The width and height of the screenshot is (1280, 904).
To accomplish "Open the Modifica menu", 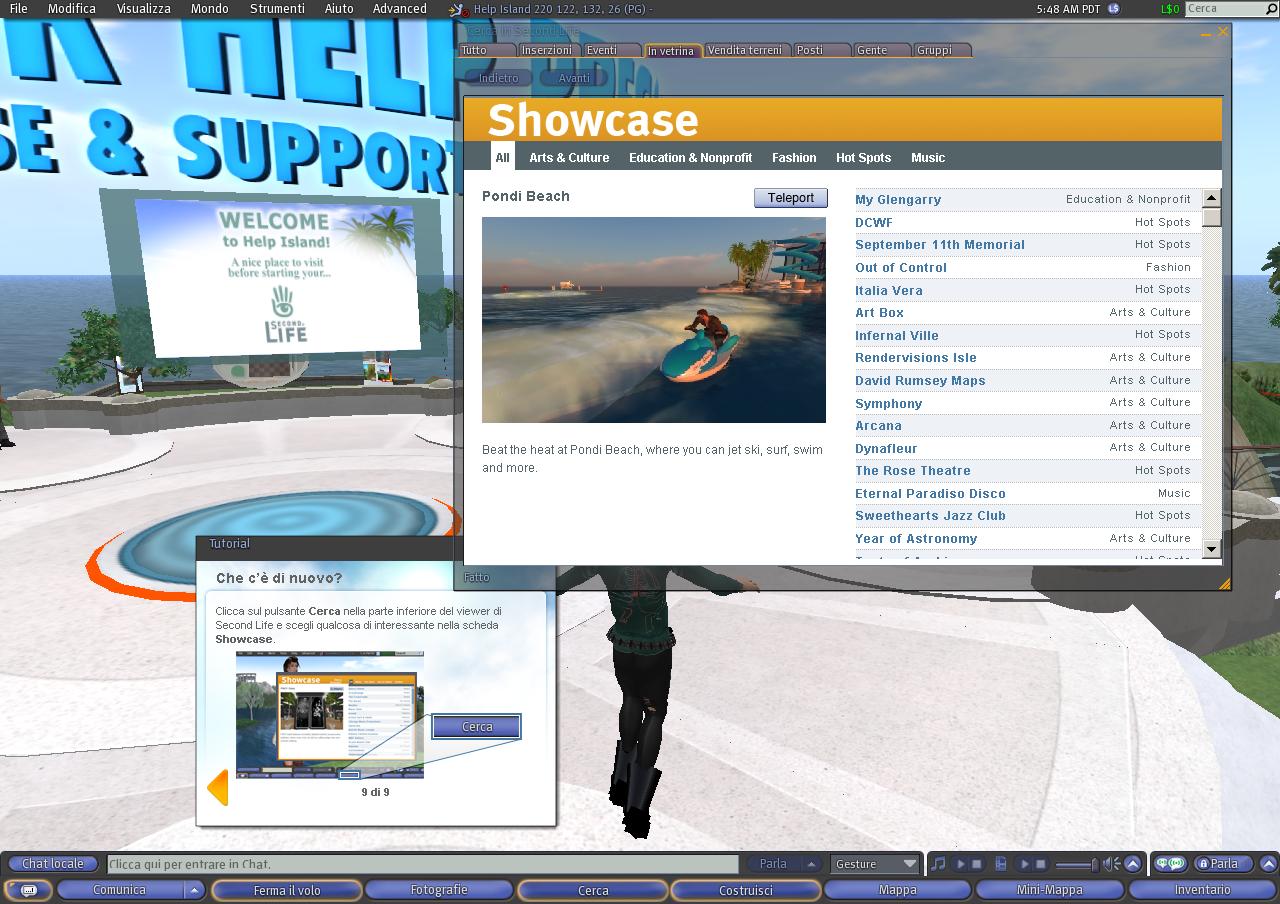I will (x=72, y=9).
